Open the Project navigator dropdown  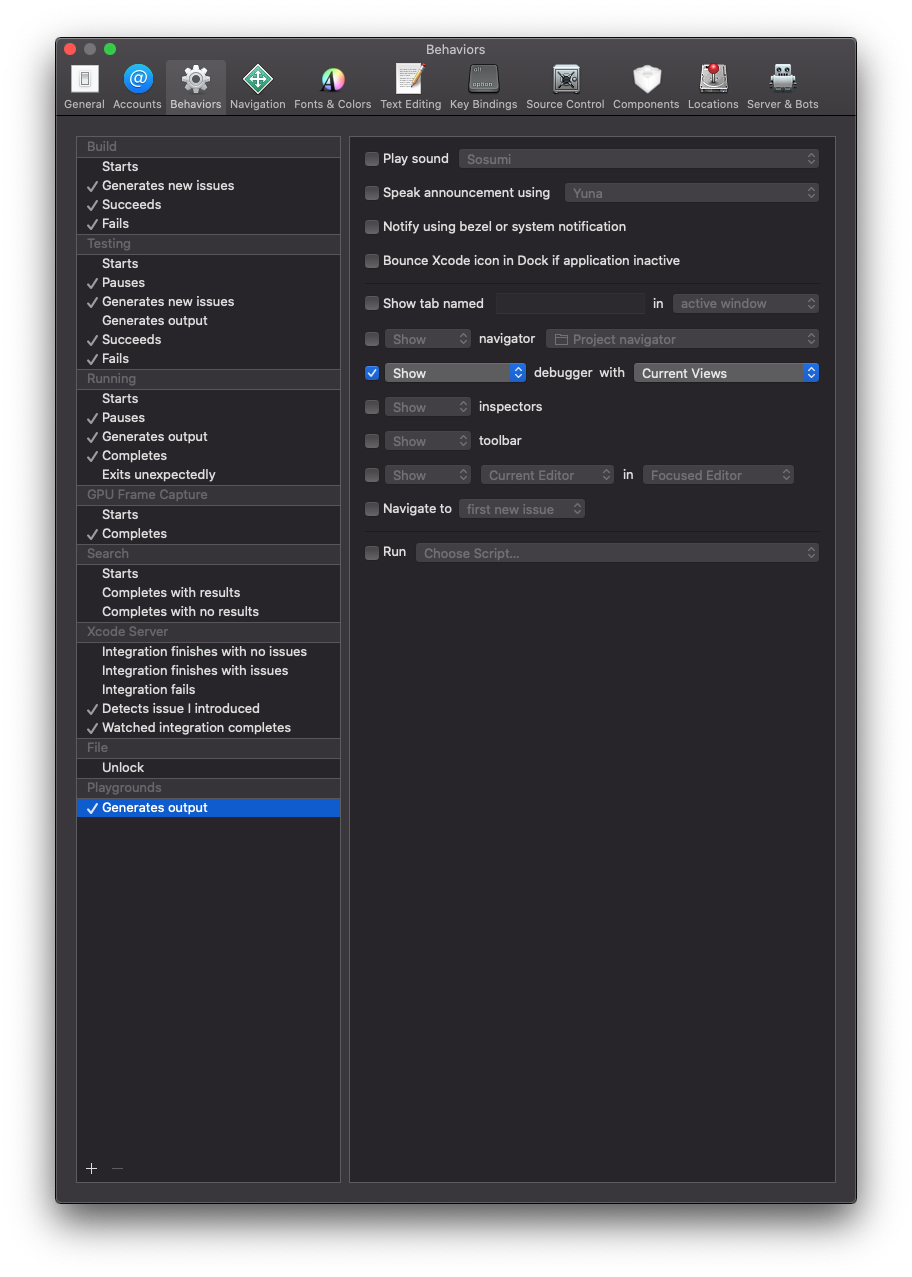[x=682, y=339]
